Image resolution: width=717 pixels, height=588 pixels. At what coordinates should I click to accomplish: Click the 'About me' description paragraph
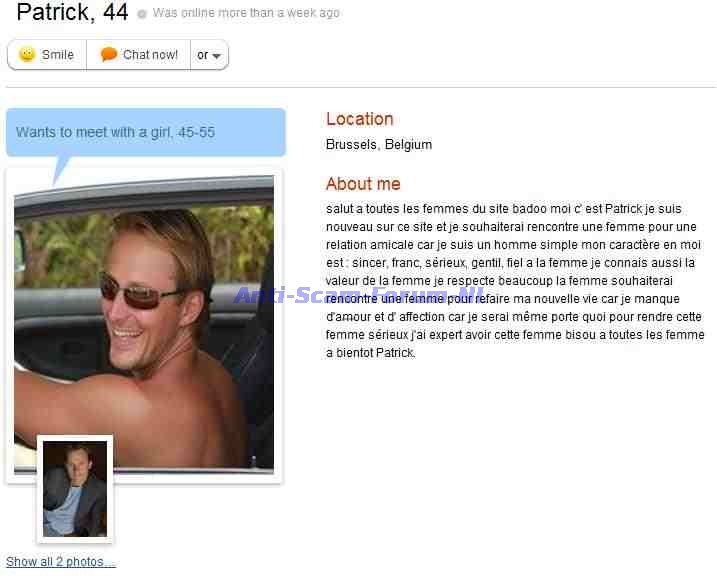click(x=515, y=281)
